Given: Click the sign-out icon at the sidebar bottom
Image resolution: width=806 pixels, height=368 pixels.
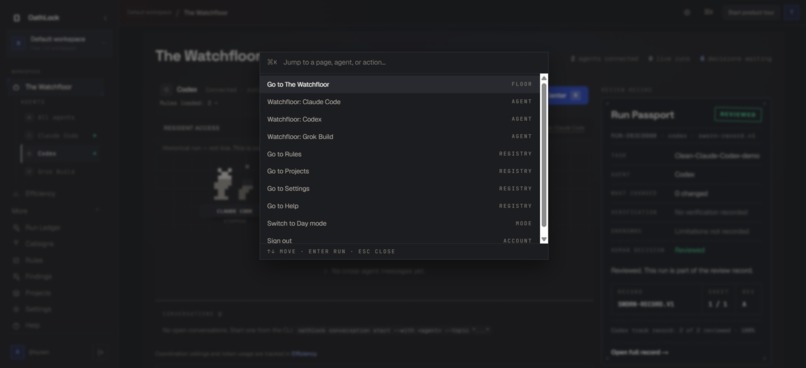Looking at the screenshot, I should pos(100,353).
